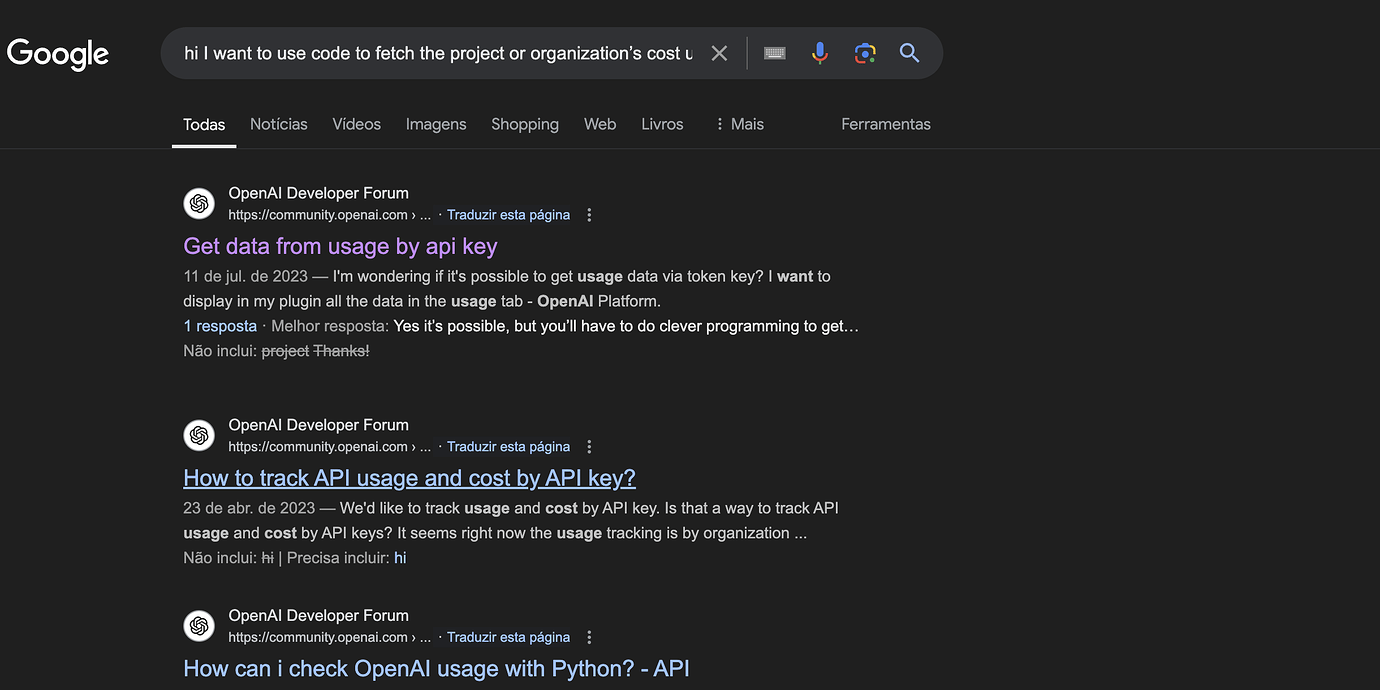Open Google Lens image search
Viewport: 1380px width, 690px height.
point(864,52)
